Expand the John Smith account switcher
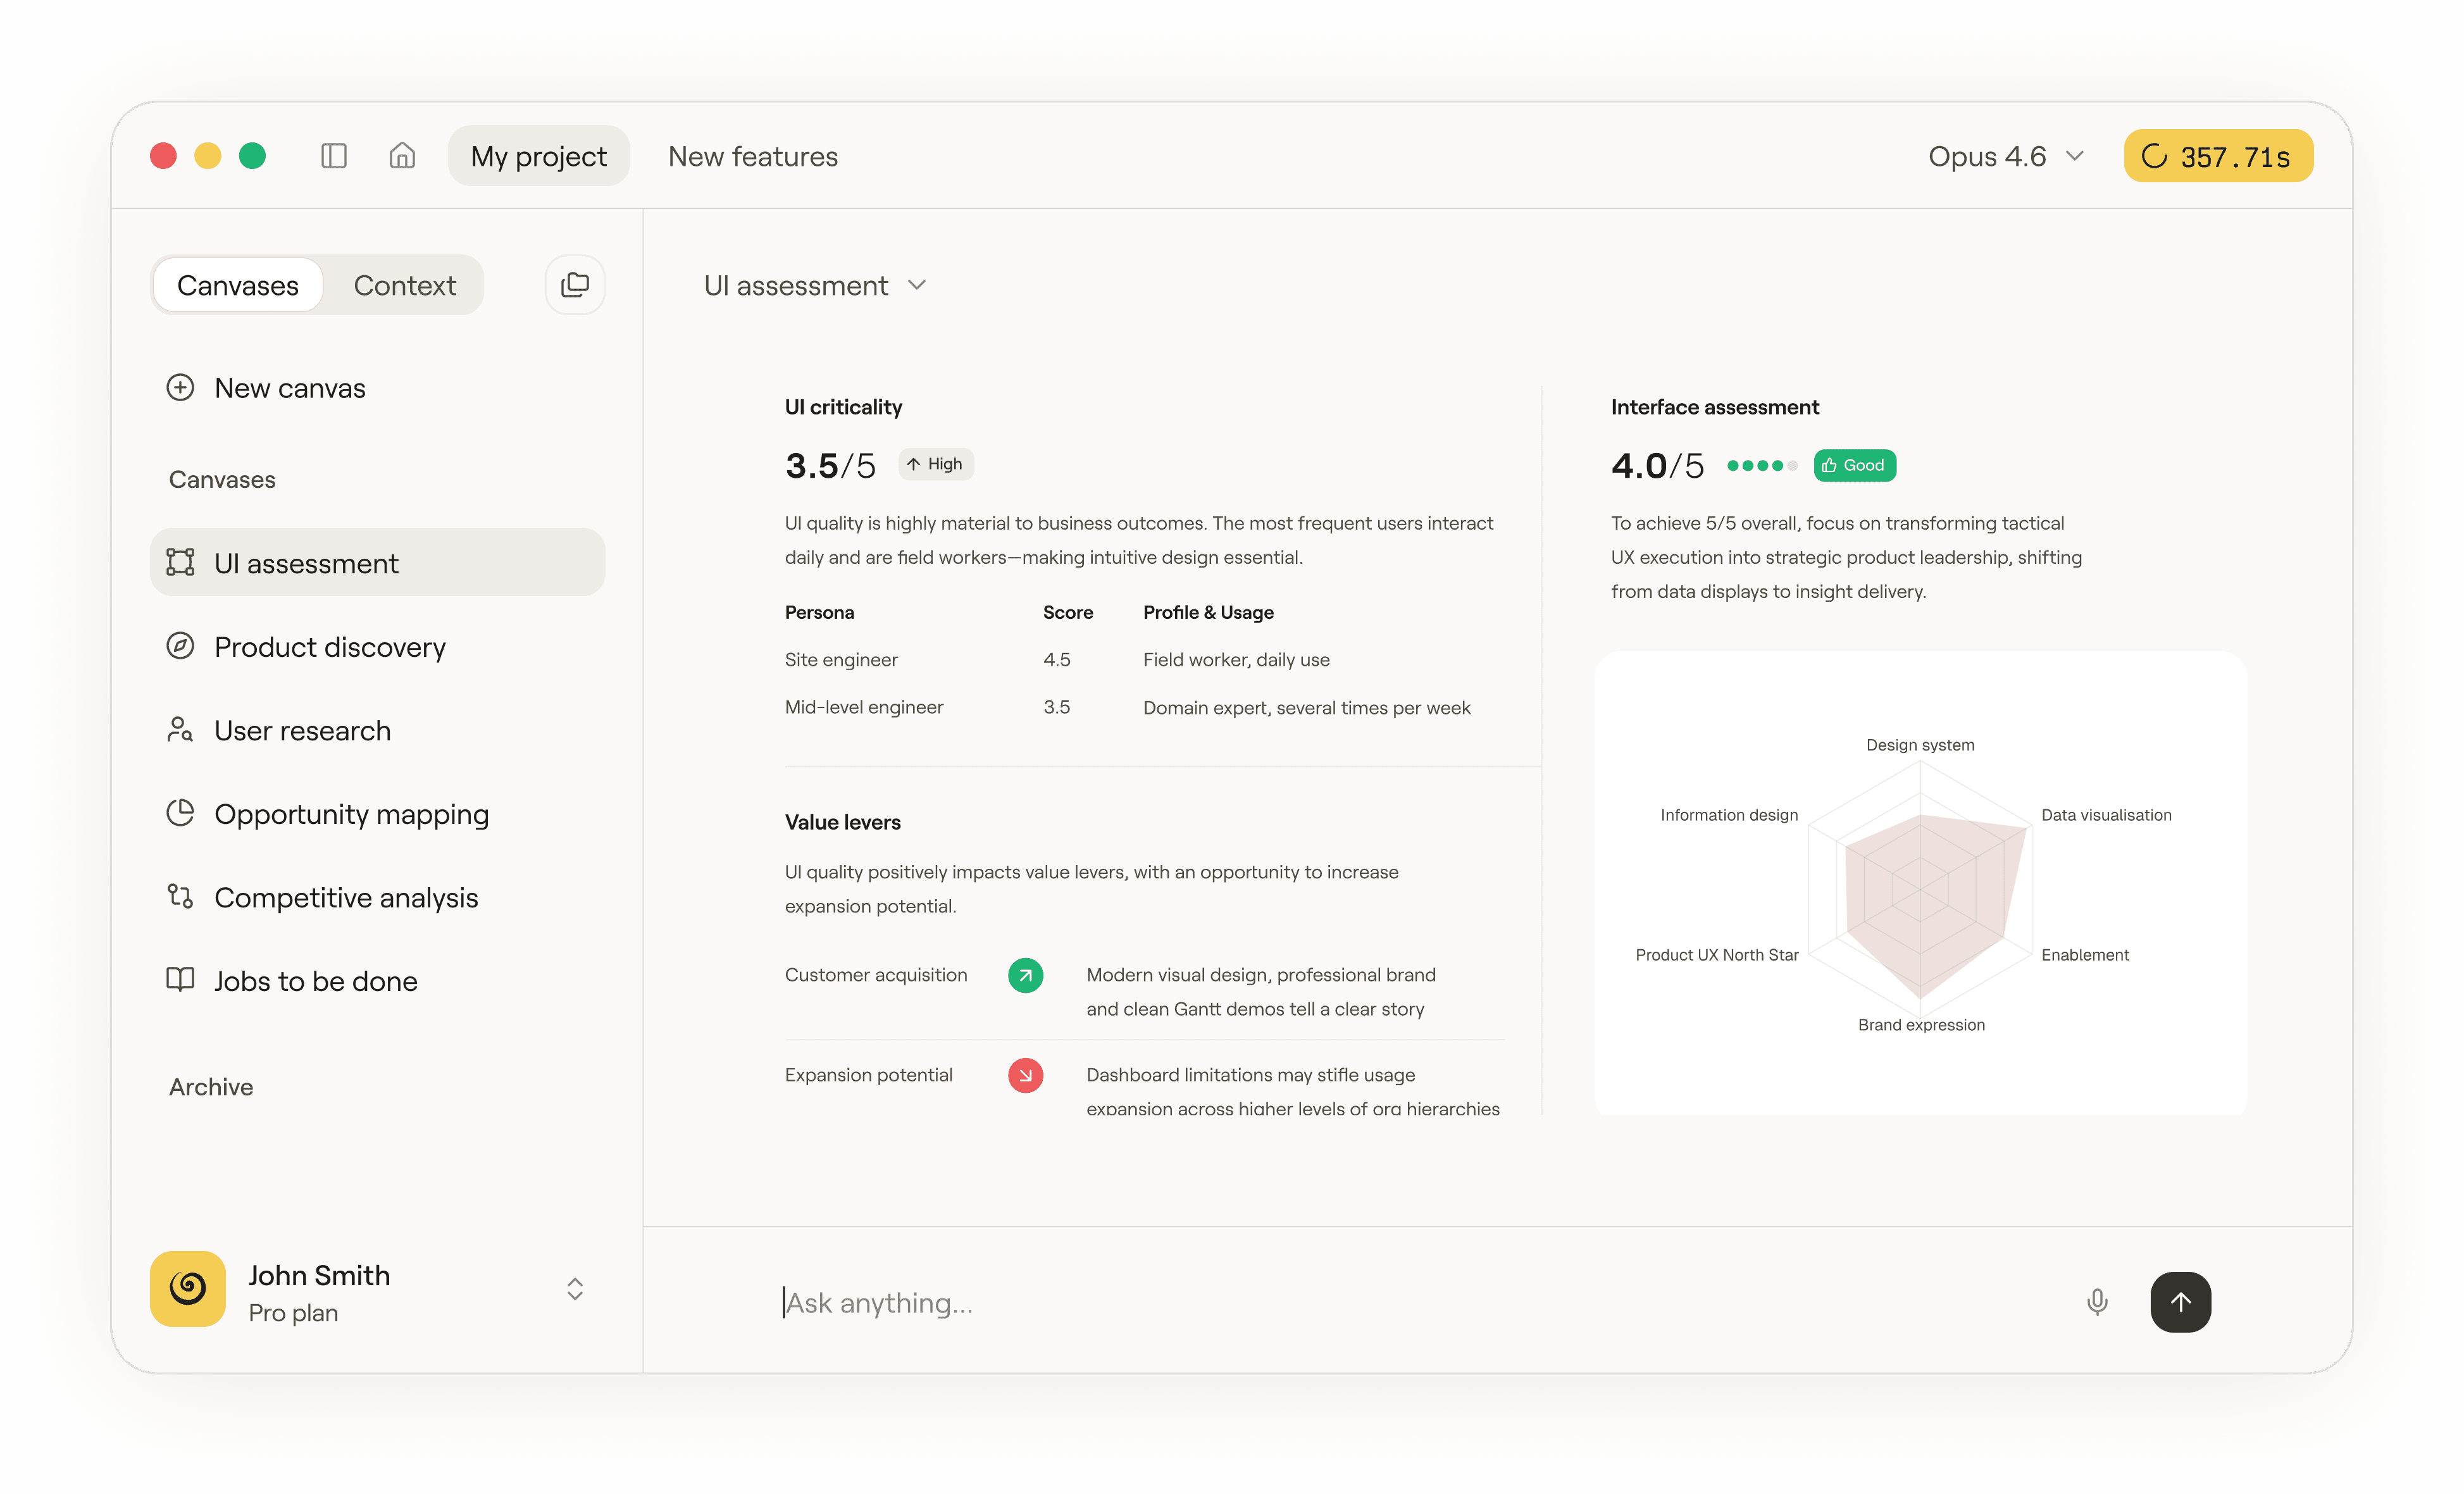 575,1288
